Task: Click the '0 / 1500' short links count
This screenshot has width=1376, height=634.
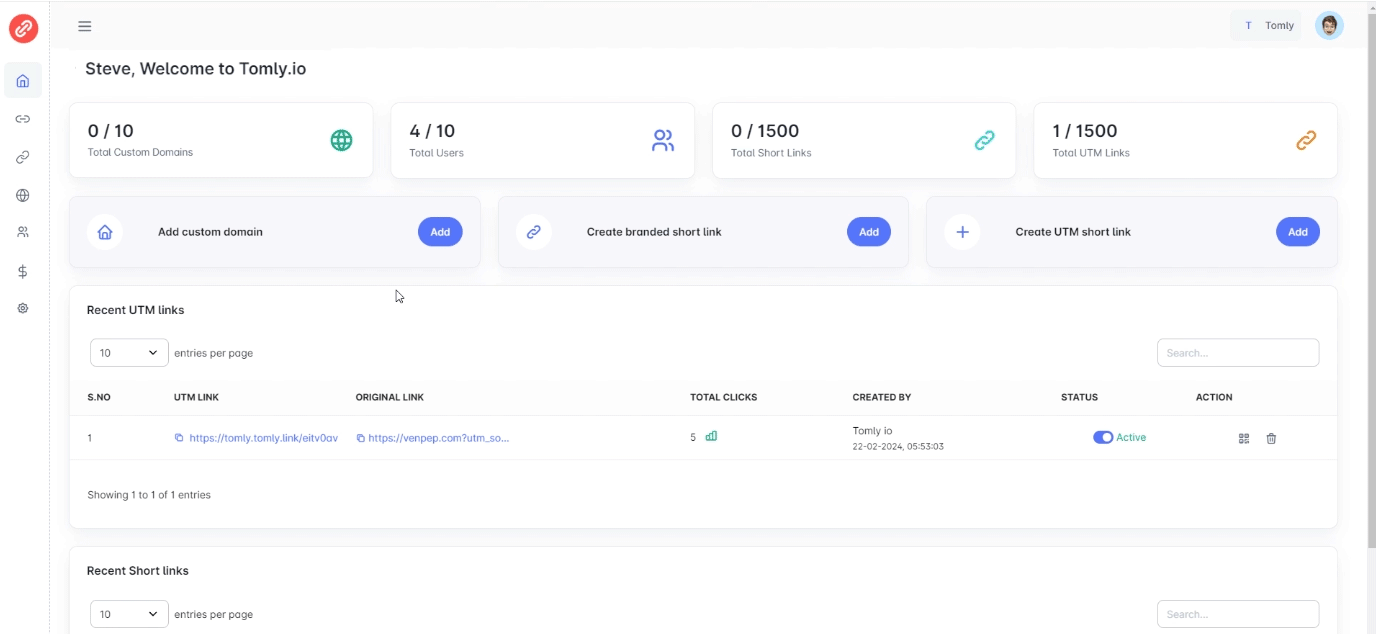Action: (x=765, y=131)
